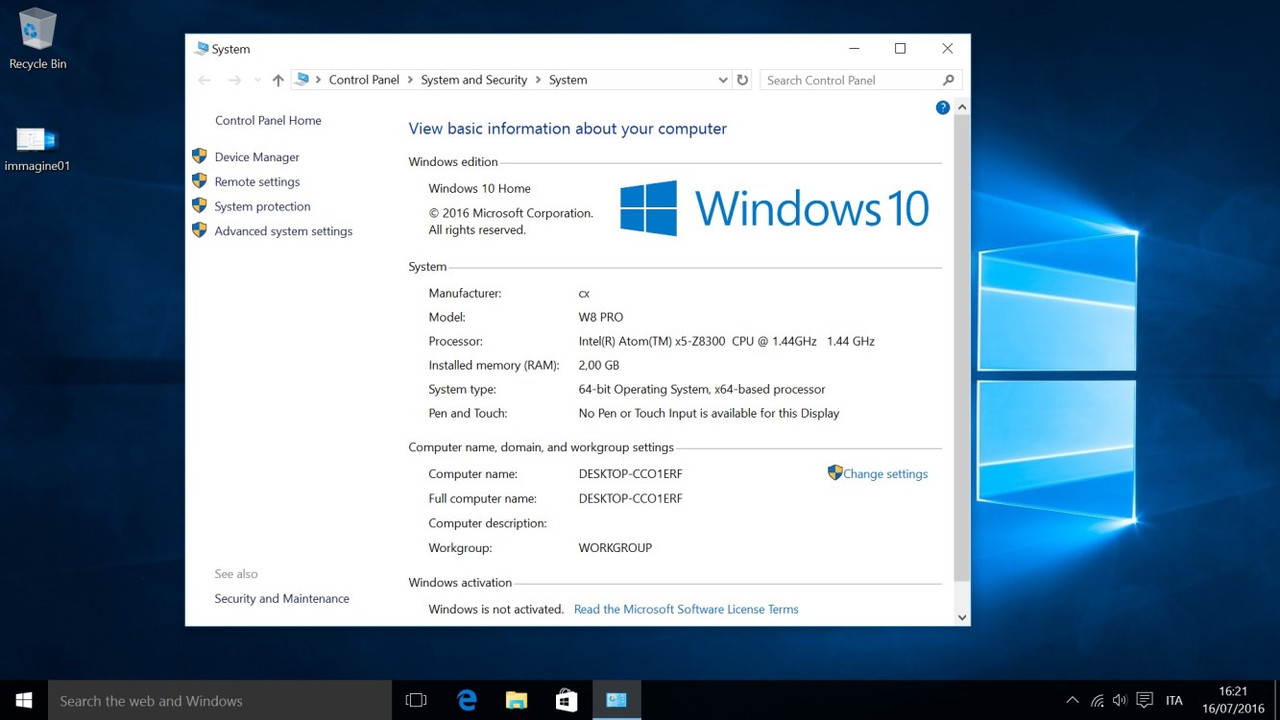This screenshot has width=1280, height=720.
Task: Open System protection link
Action: 262,207
